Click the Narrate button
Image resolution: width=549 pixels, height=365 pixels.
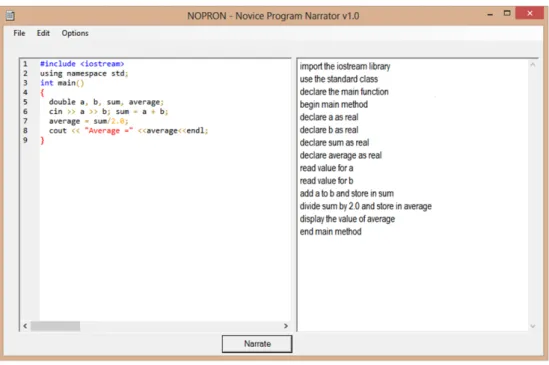(x=257, y=344)
